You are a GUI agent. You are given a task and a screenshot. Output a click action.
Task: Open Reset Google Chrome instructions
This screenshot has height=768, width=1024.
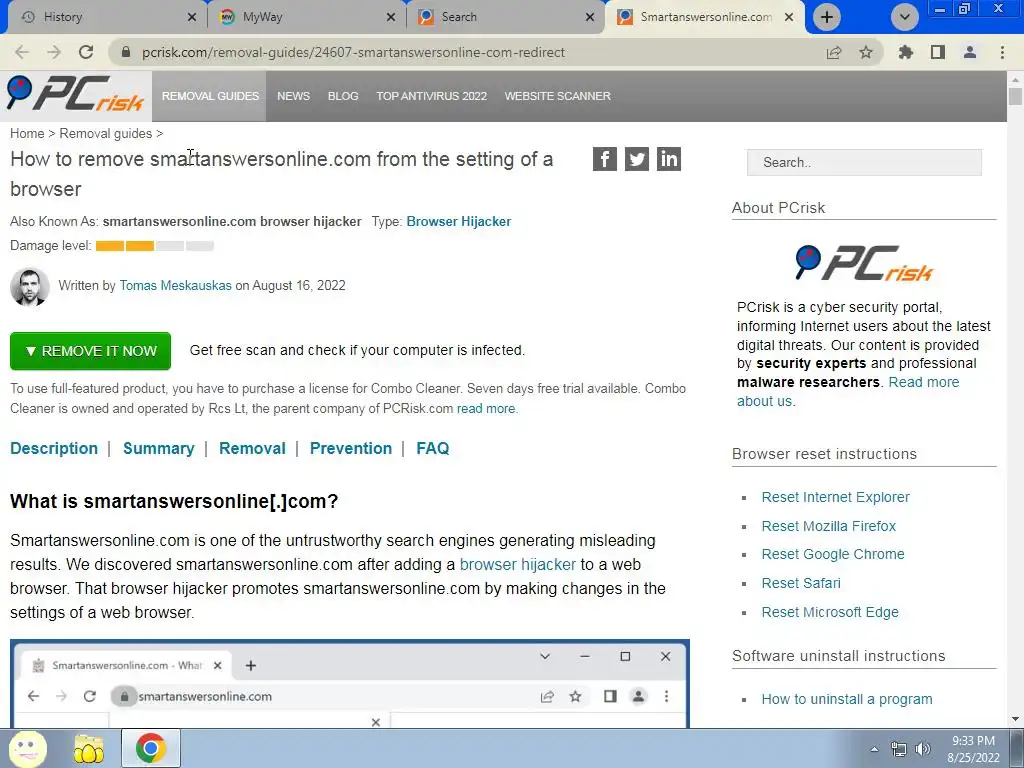[x=833, y=554]
